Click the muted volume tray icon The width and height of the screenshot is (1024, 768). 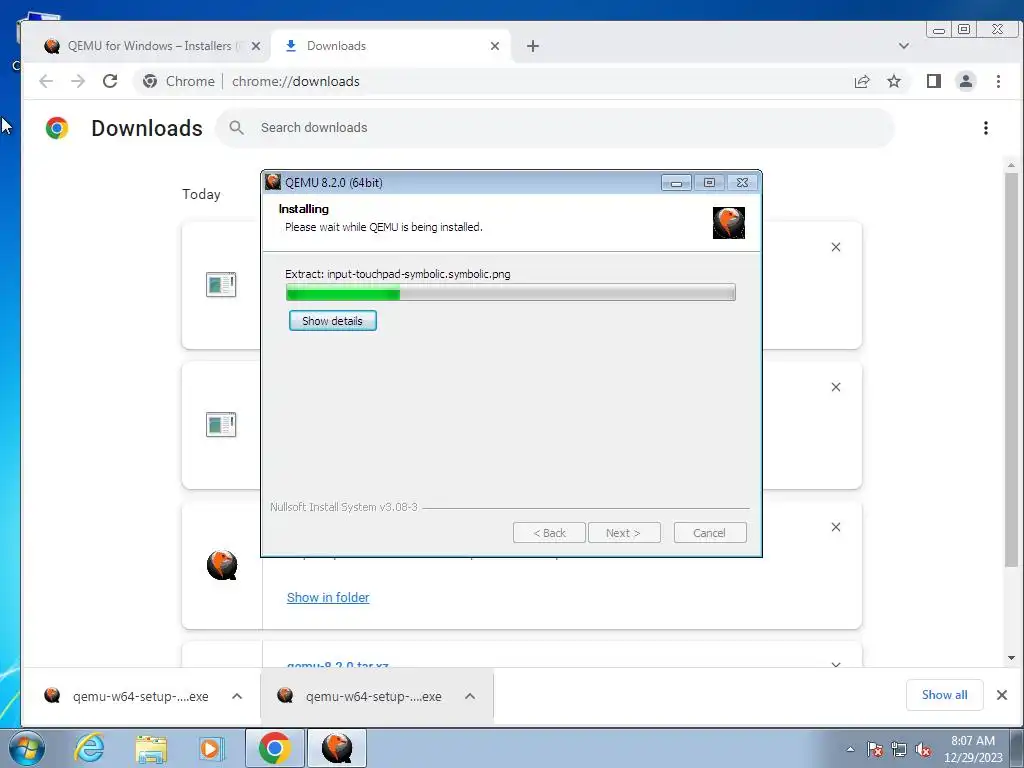pos(923,749)
